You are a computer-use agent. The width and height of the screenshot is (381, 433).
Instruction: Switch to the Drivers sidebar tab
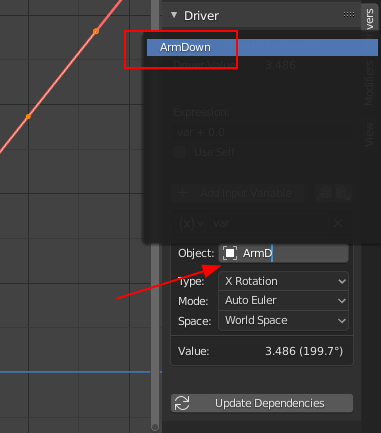(x=369, y=18)
